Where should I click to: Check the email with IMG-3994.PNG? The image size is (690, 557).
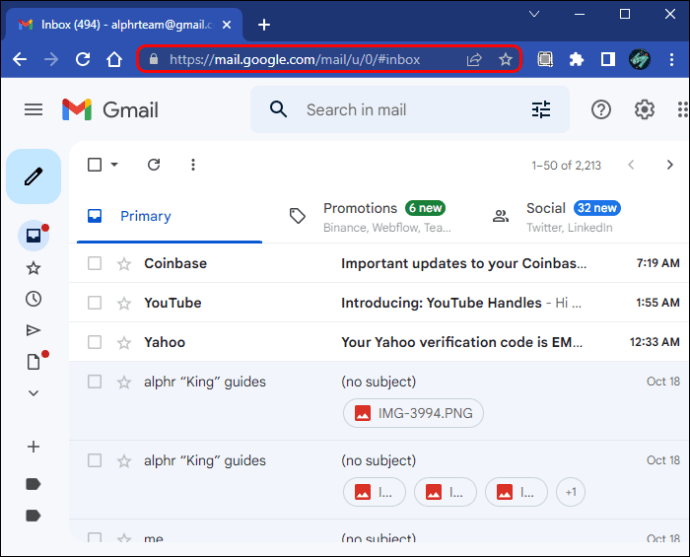(95, 381)
